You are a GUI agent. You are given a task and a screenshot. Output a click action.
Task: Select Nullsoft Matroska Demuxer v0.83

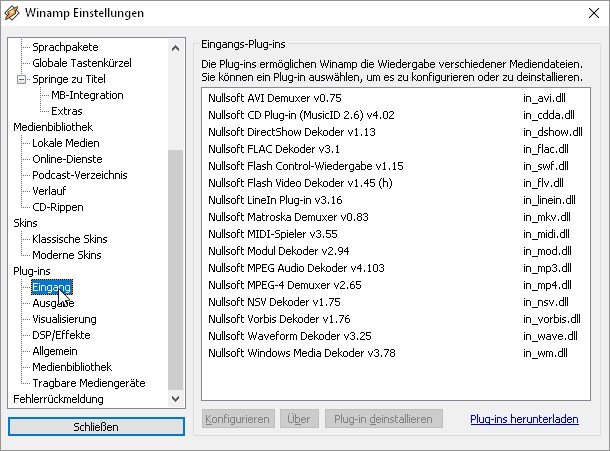click(x=396, y=217)
